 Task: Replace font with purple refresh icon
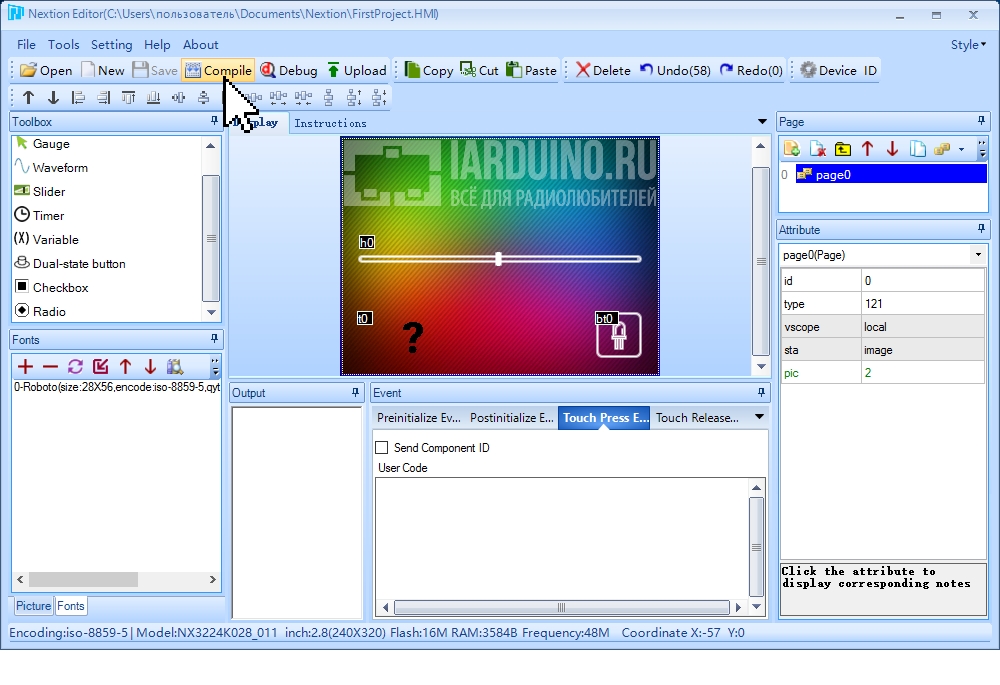pos(75,366)
